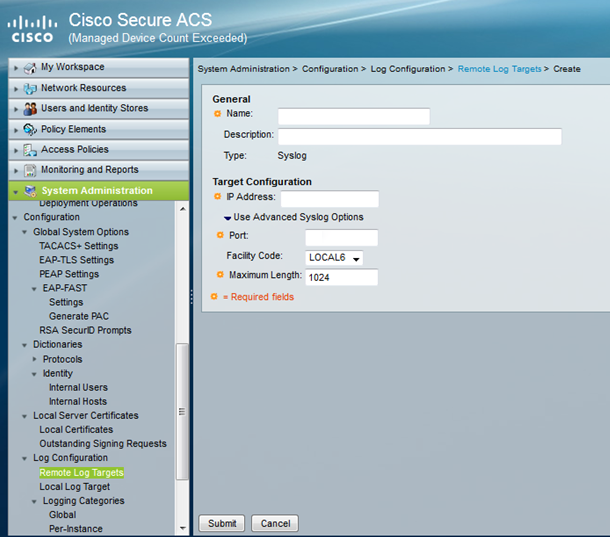Screen dimensions: 610x537
Task: Click the Cancel button
Action: 275,523
